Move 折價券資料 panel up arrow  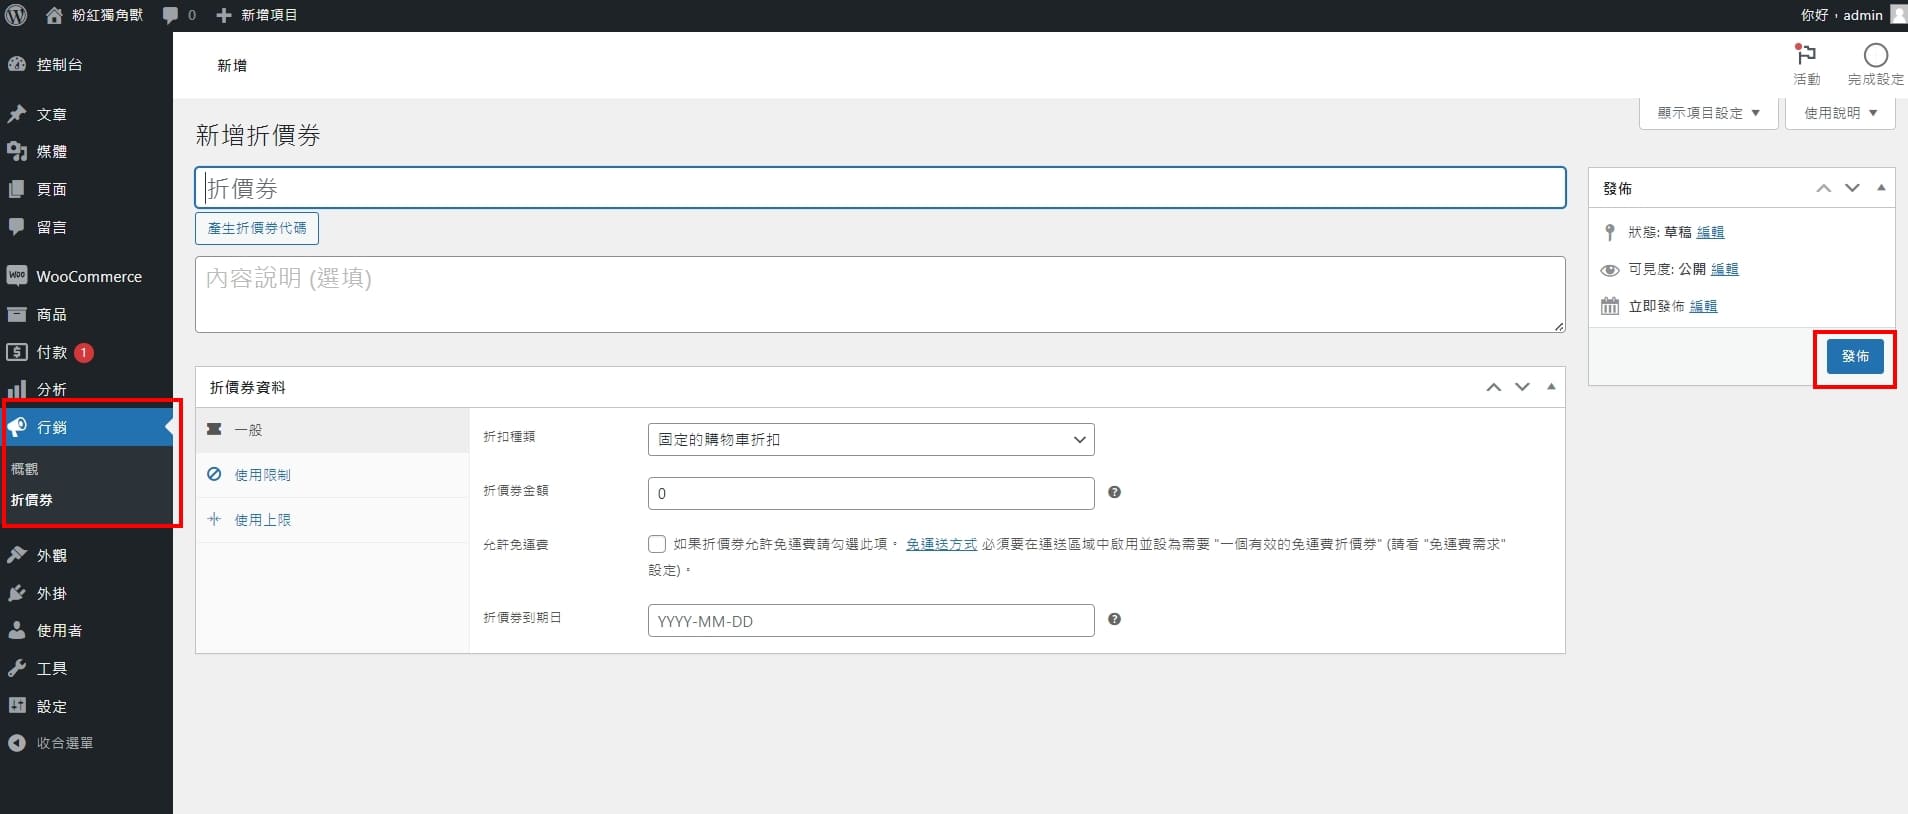click(1493, 387)
